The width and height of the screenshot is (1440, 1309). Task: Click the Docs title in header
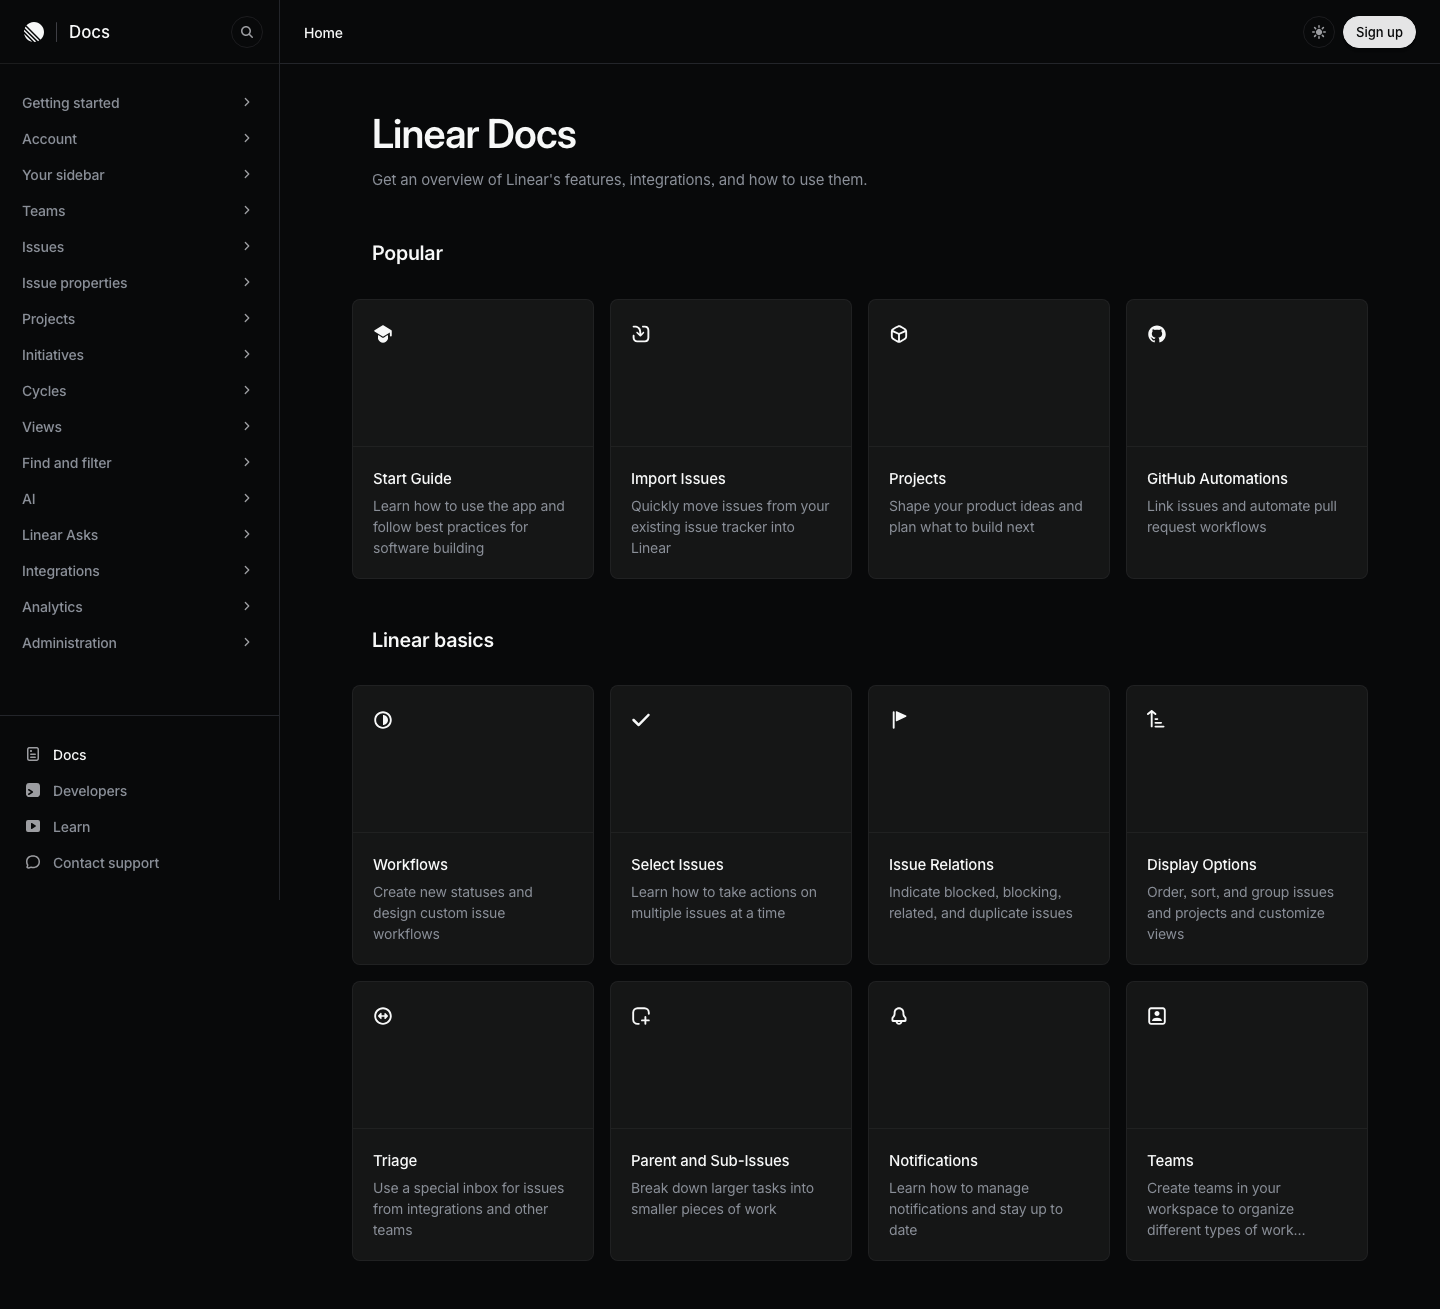[x=89, y=32]
